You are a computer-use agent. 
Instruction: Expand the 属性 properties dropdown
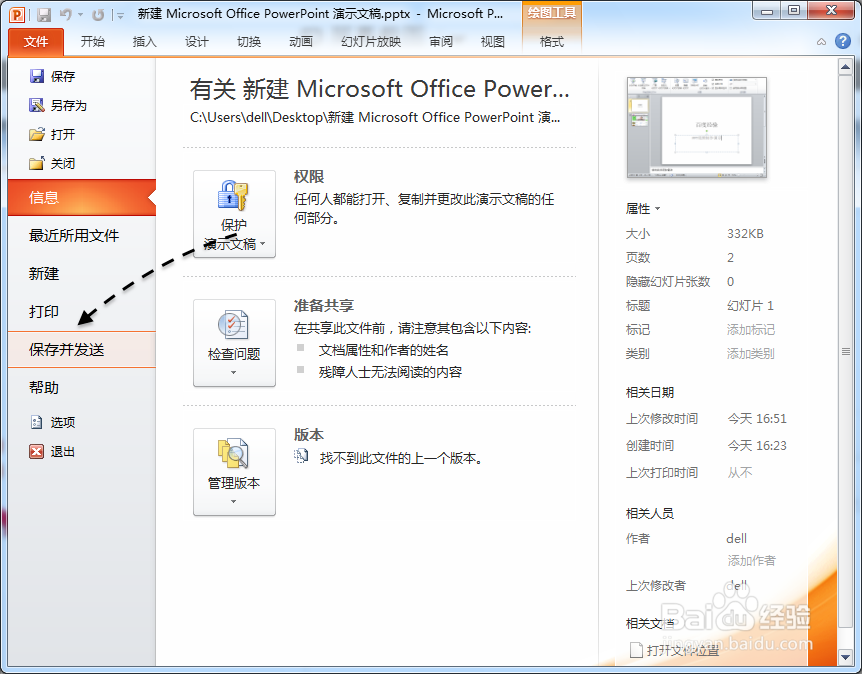643,209
